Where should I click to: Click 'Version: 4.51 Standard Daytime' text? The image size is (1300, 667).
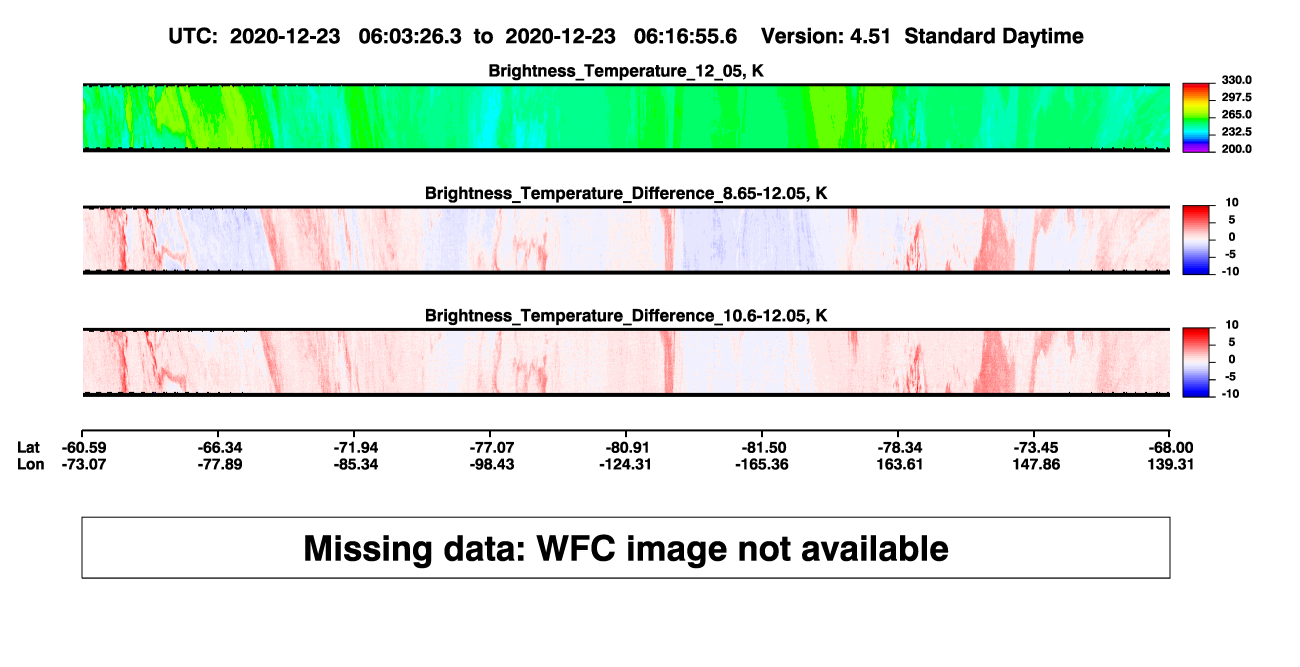(x=922, y=37)
